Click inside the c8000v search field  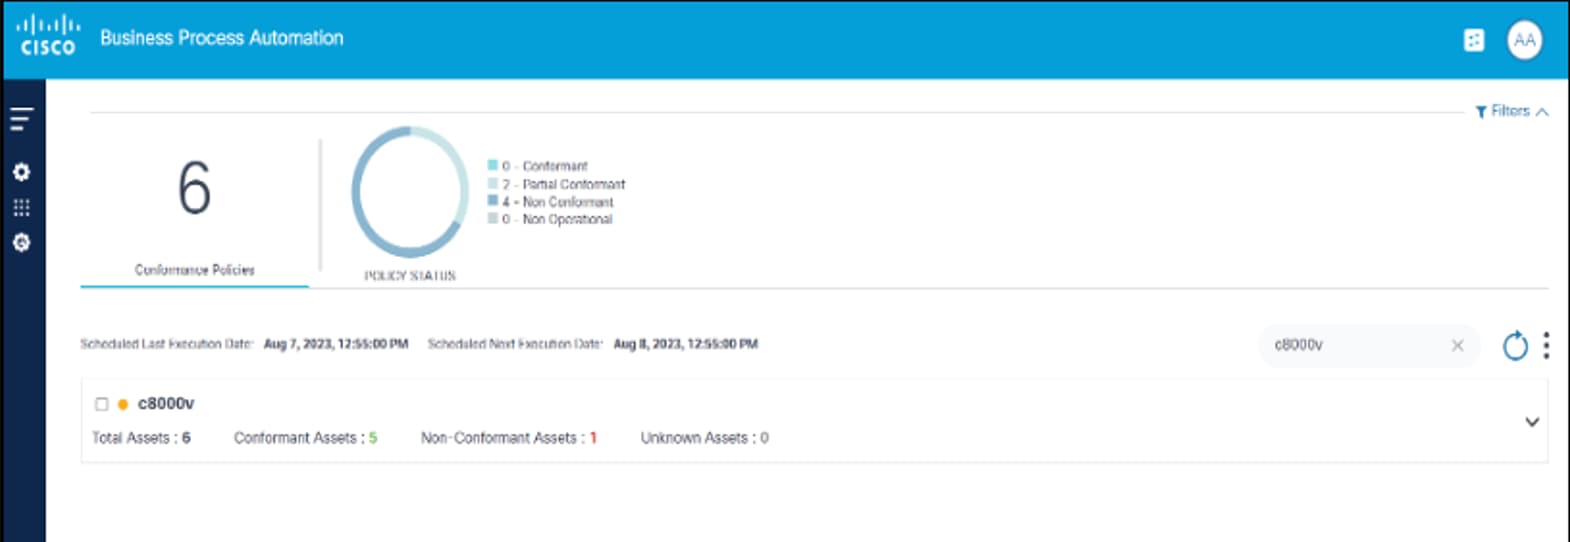[x=1355, y=345]
